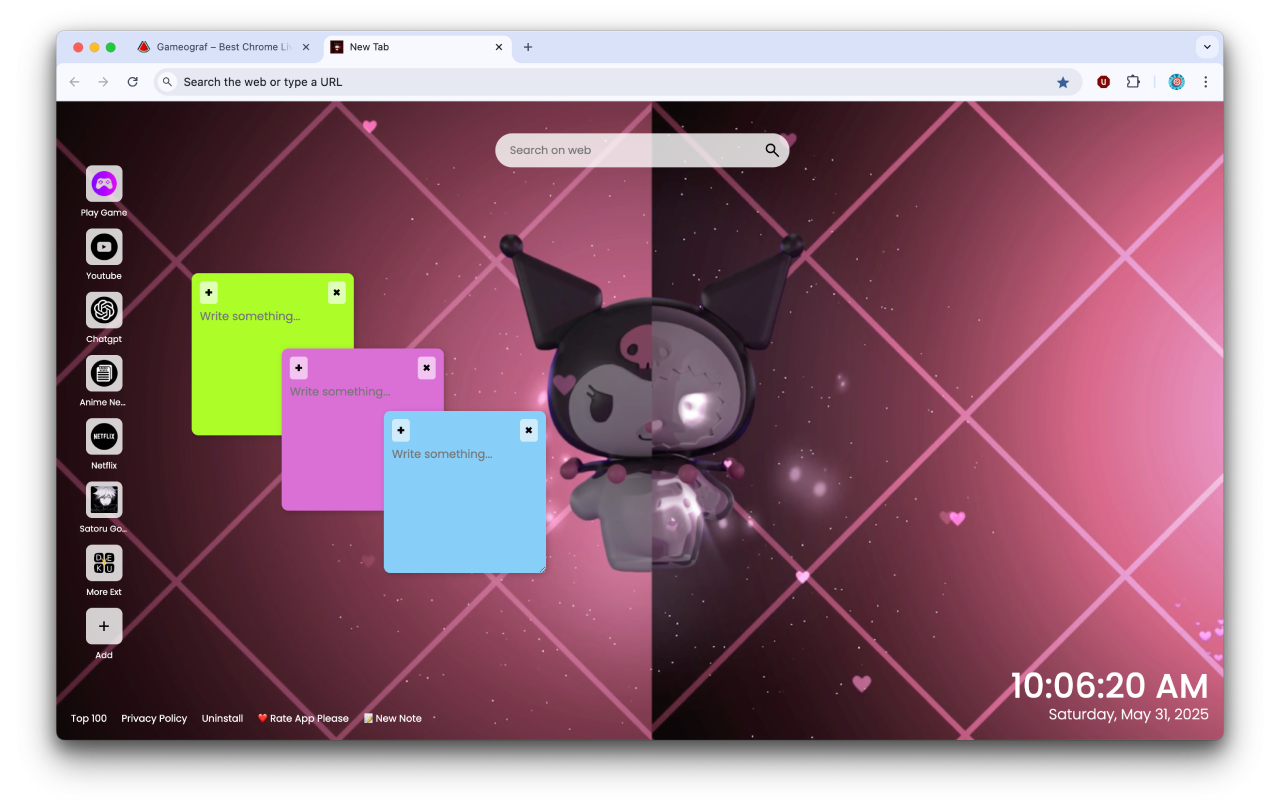
Task: Expand the tab search dropdown arrow
Action: pos(1207,47)
